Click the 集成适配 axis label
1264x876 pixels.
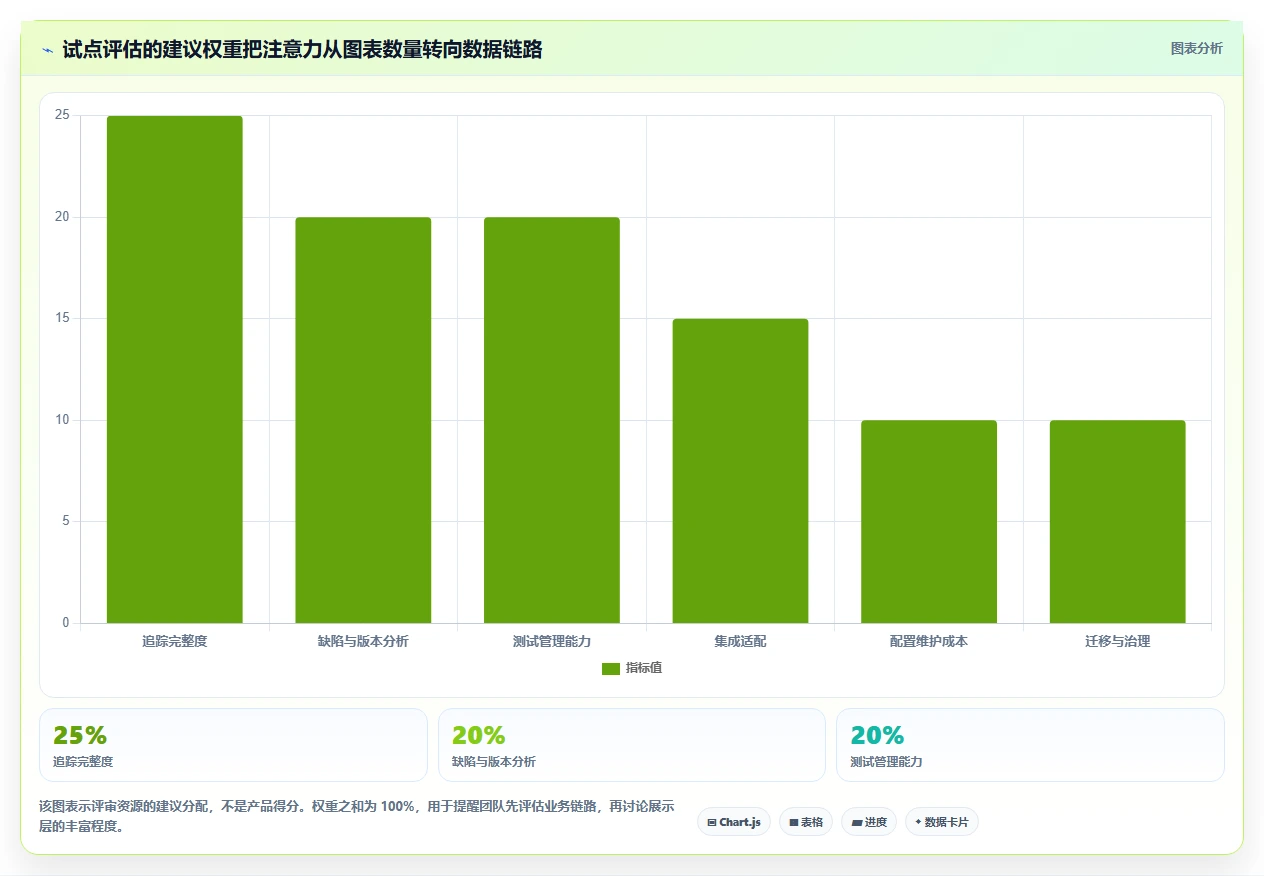coord(740,641)
